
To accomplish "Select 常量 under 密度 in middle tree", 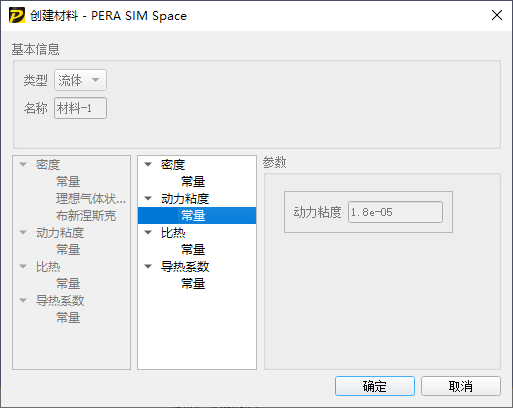I will tap(193, 181).
